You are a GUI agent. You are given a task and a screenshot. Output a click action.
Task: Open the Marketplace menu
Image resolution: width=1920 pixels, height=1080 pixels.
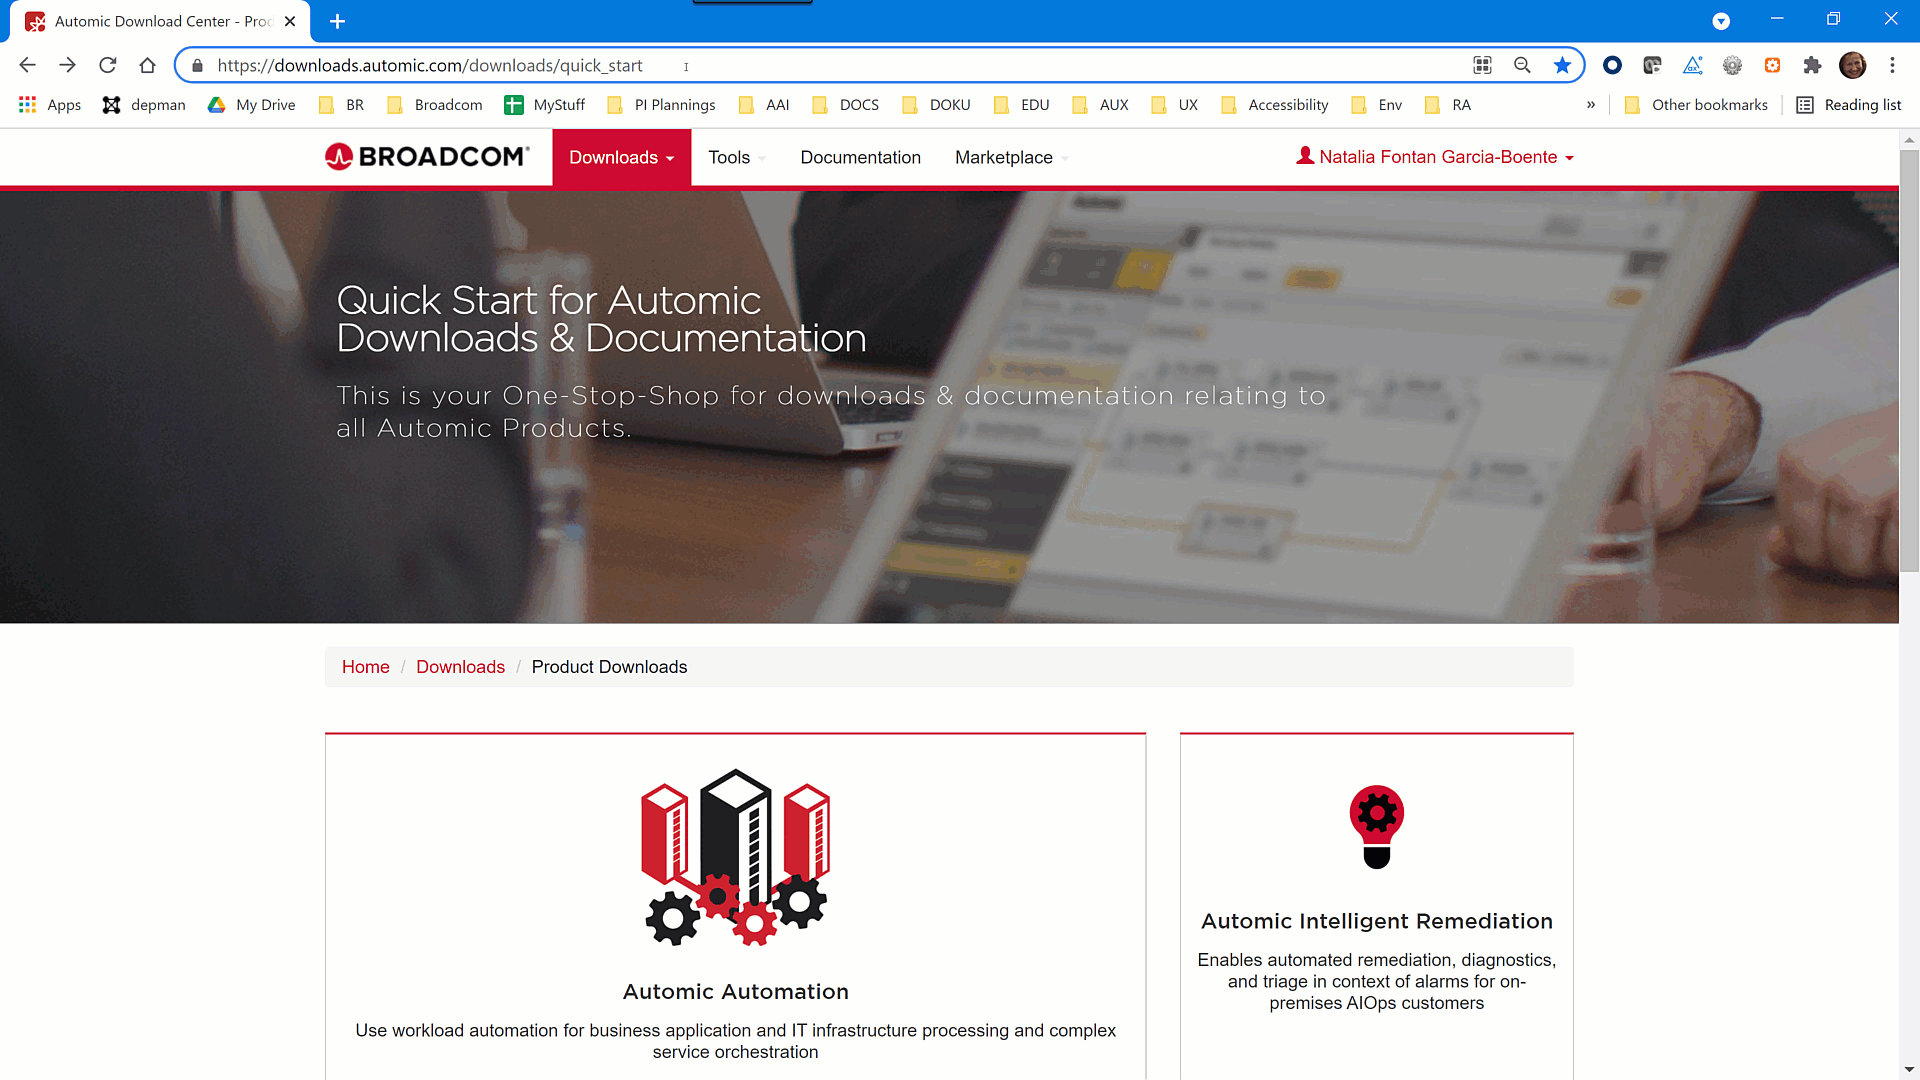[1009, 157]
